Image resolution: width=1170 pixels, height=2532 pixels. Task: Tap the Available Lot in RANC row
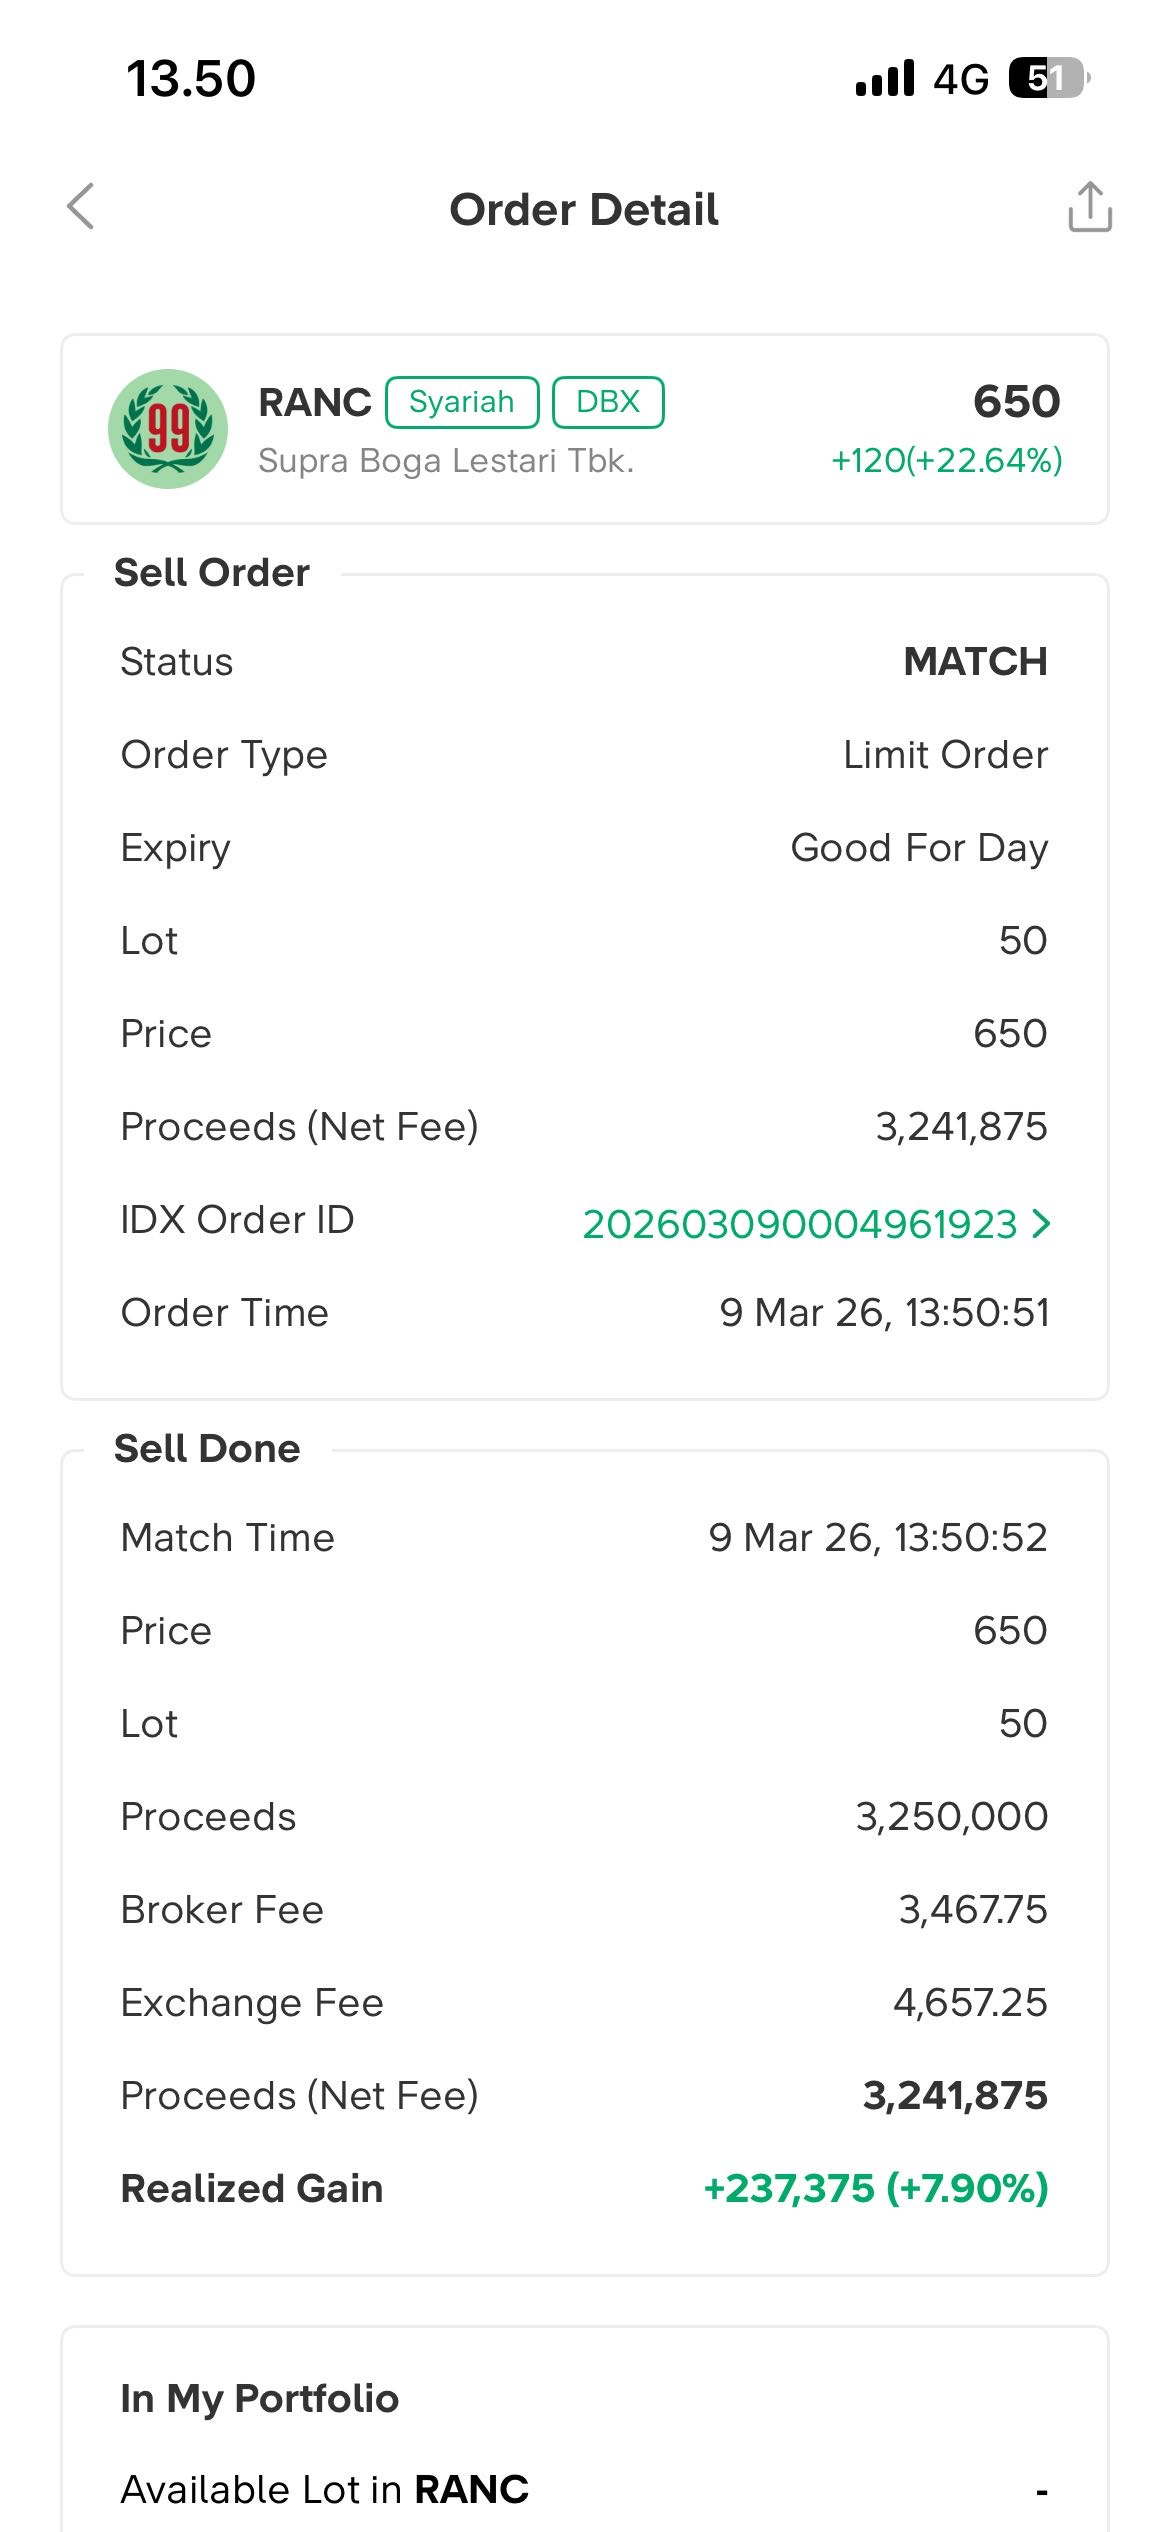[x=584, y=2489]
